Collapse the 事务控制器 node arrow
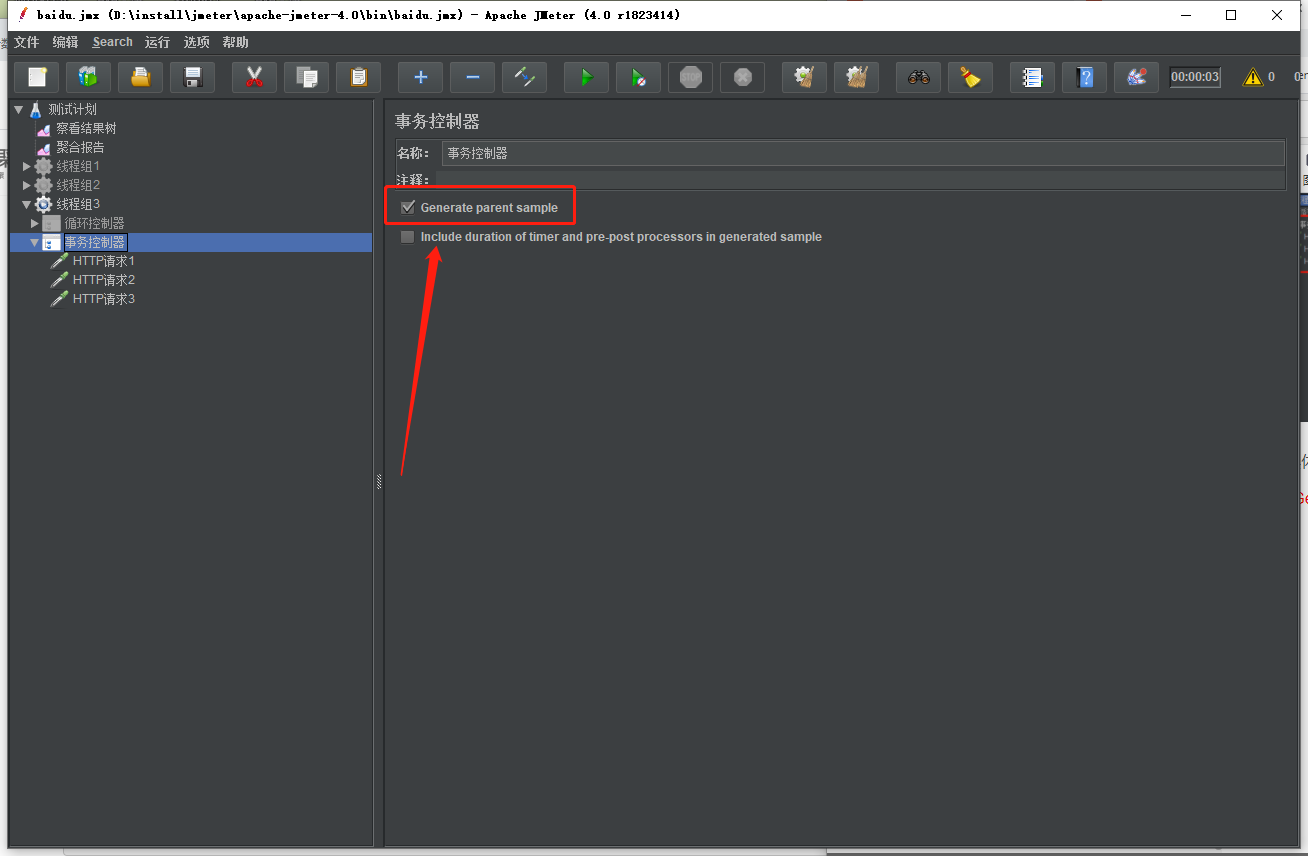The image size is (1308, 856). coord(35,242)
